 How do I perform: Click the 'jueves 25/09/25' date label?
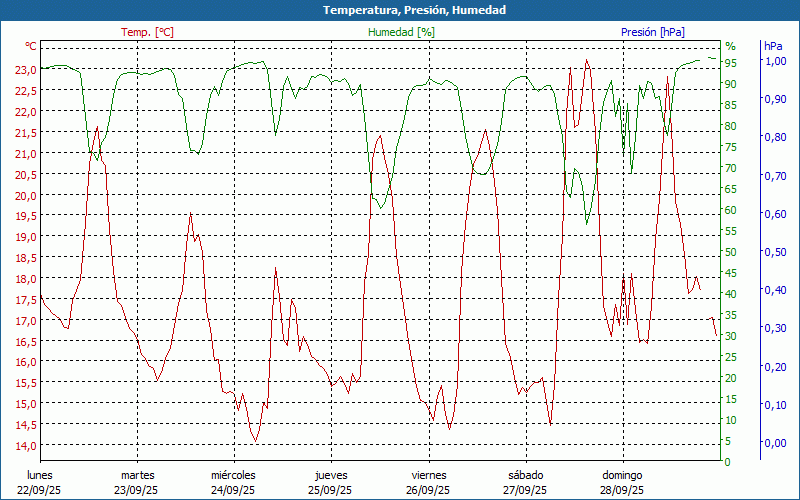click(x=330, y=482)
